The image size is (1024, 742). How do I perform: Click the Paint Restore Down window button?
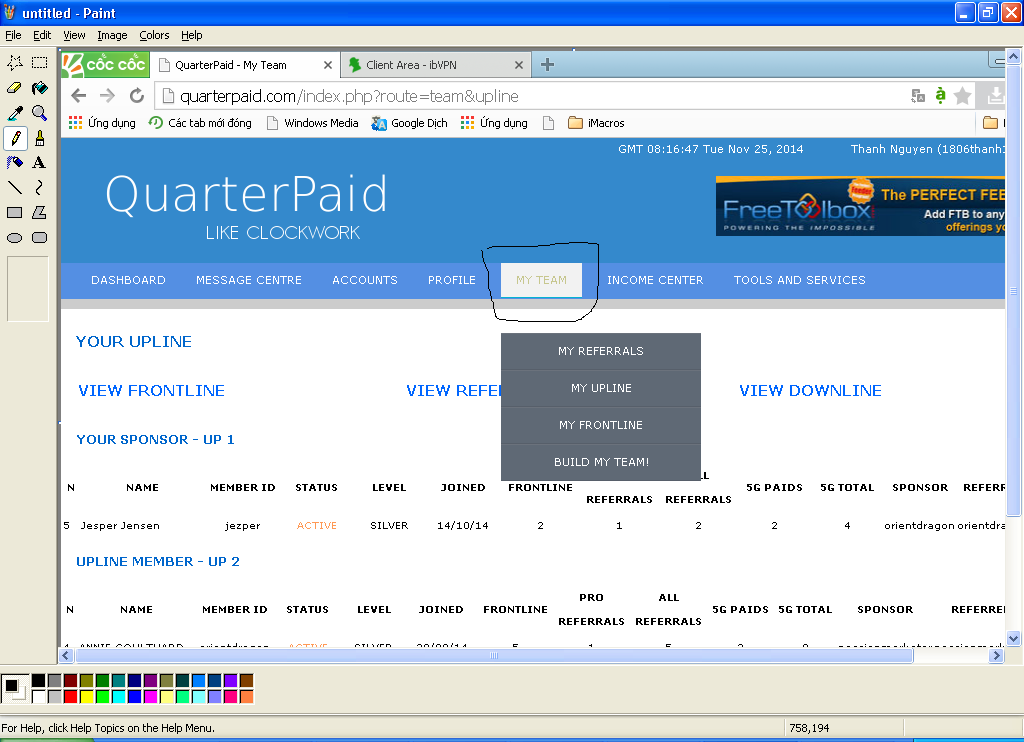(x=988, y=12)
